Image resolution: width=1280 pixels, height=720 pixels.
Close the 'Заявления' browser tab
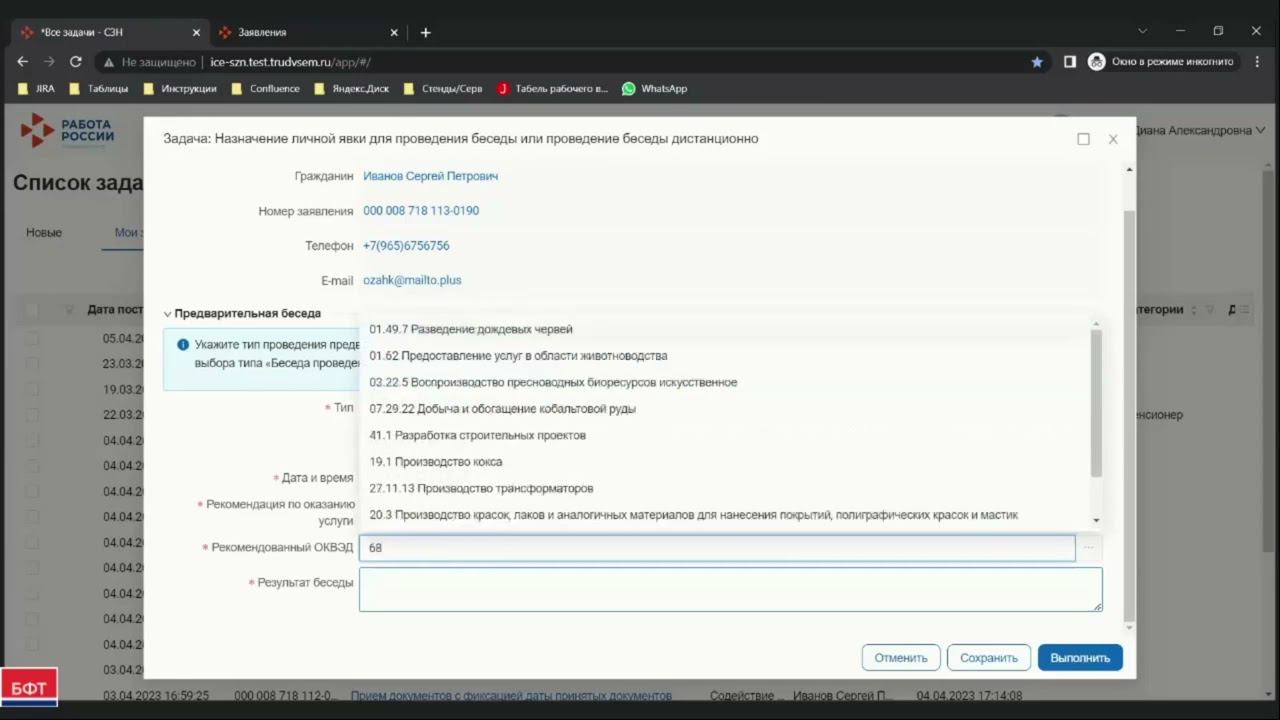coord(394,32)
